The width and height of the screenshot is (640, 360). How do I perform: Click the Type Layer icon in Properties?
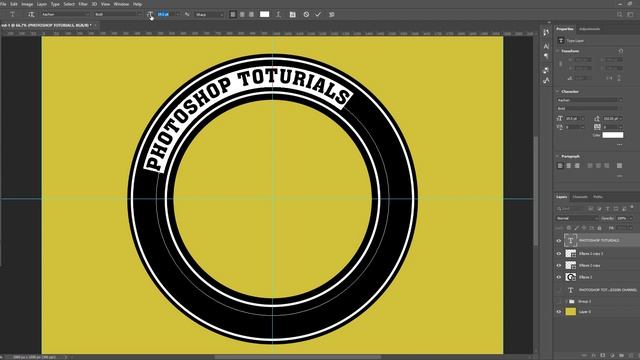pos(561,40)
